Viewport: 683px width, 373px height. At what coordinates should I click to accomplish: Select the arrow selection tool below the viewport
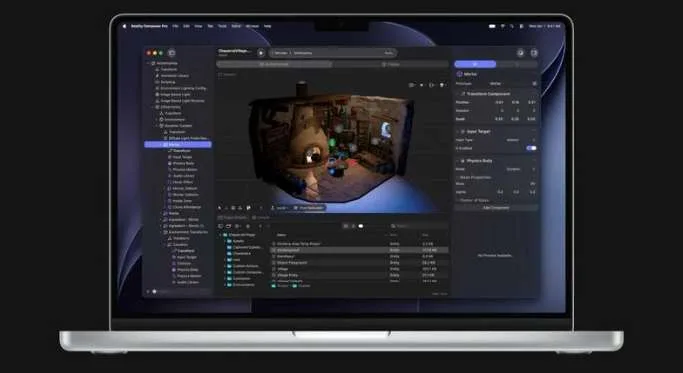click(220, 208)
